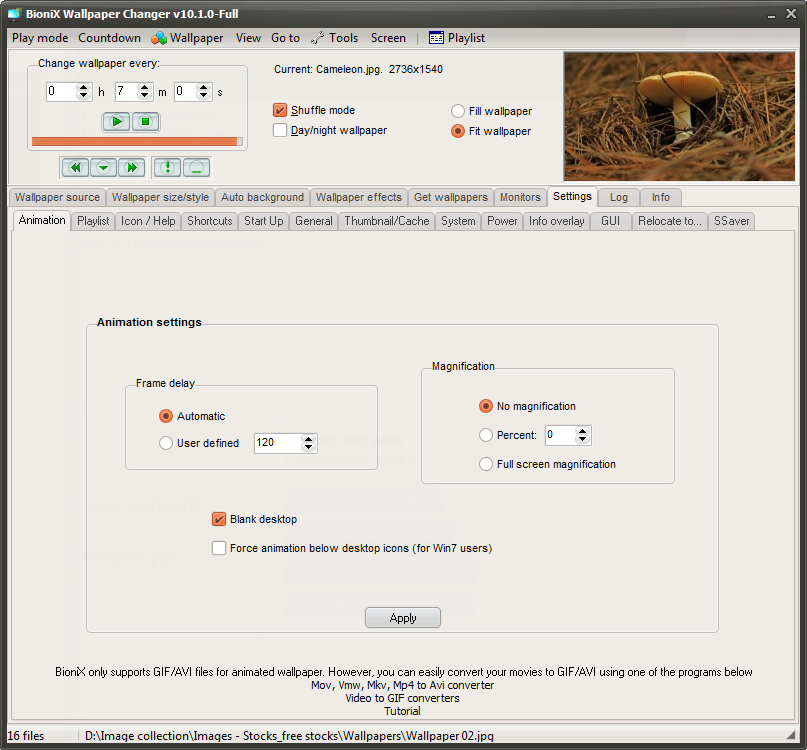Toggle Shuffle mode checkbox
This screenshot has width=807, height=750.
[279, 110]
